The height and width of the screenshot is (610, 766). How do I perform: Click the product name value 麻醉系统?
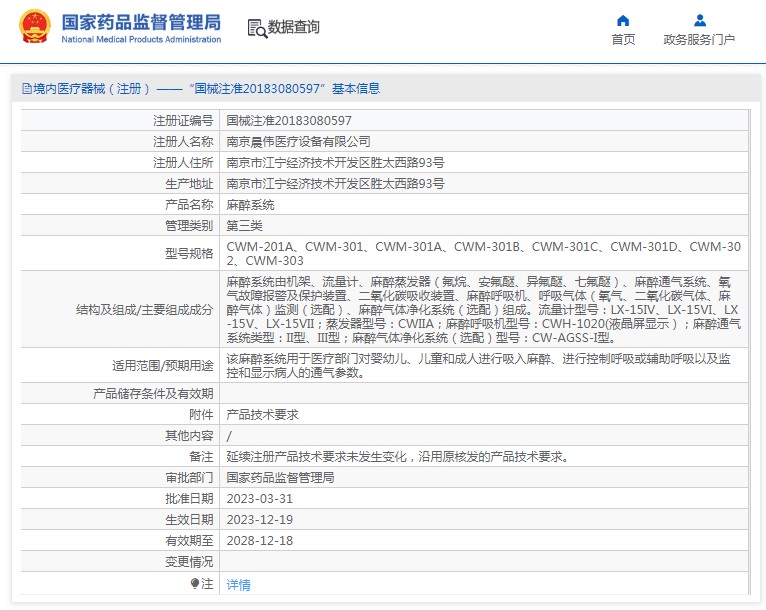250,204
